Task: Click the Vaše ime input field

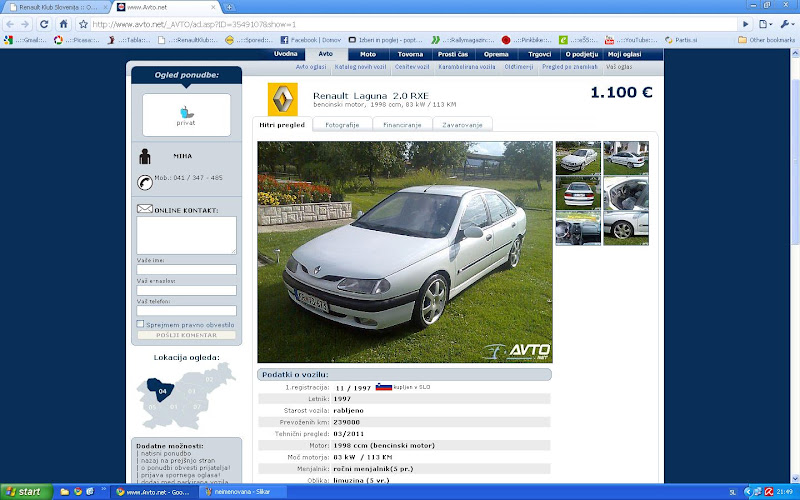Action: pyautogui.click(x=186, y=269)
